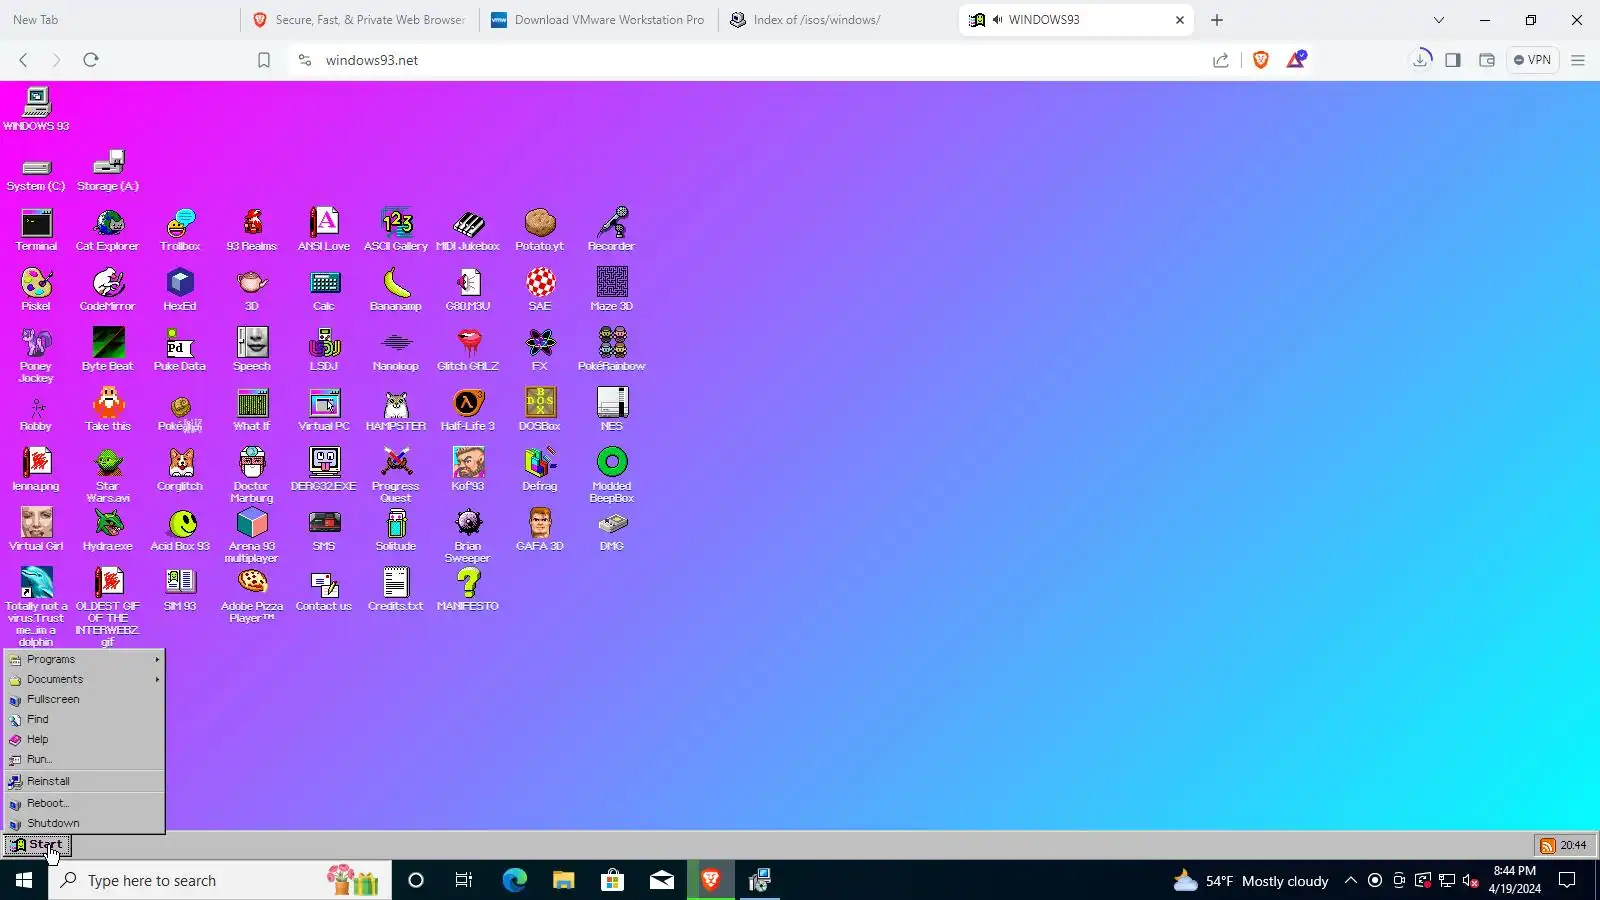Show hidden system tray icons chevron
Screen dimensions: 1600x900
(x=1351, y=881)
